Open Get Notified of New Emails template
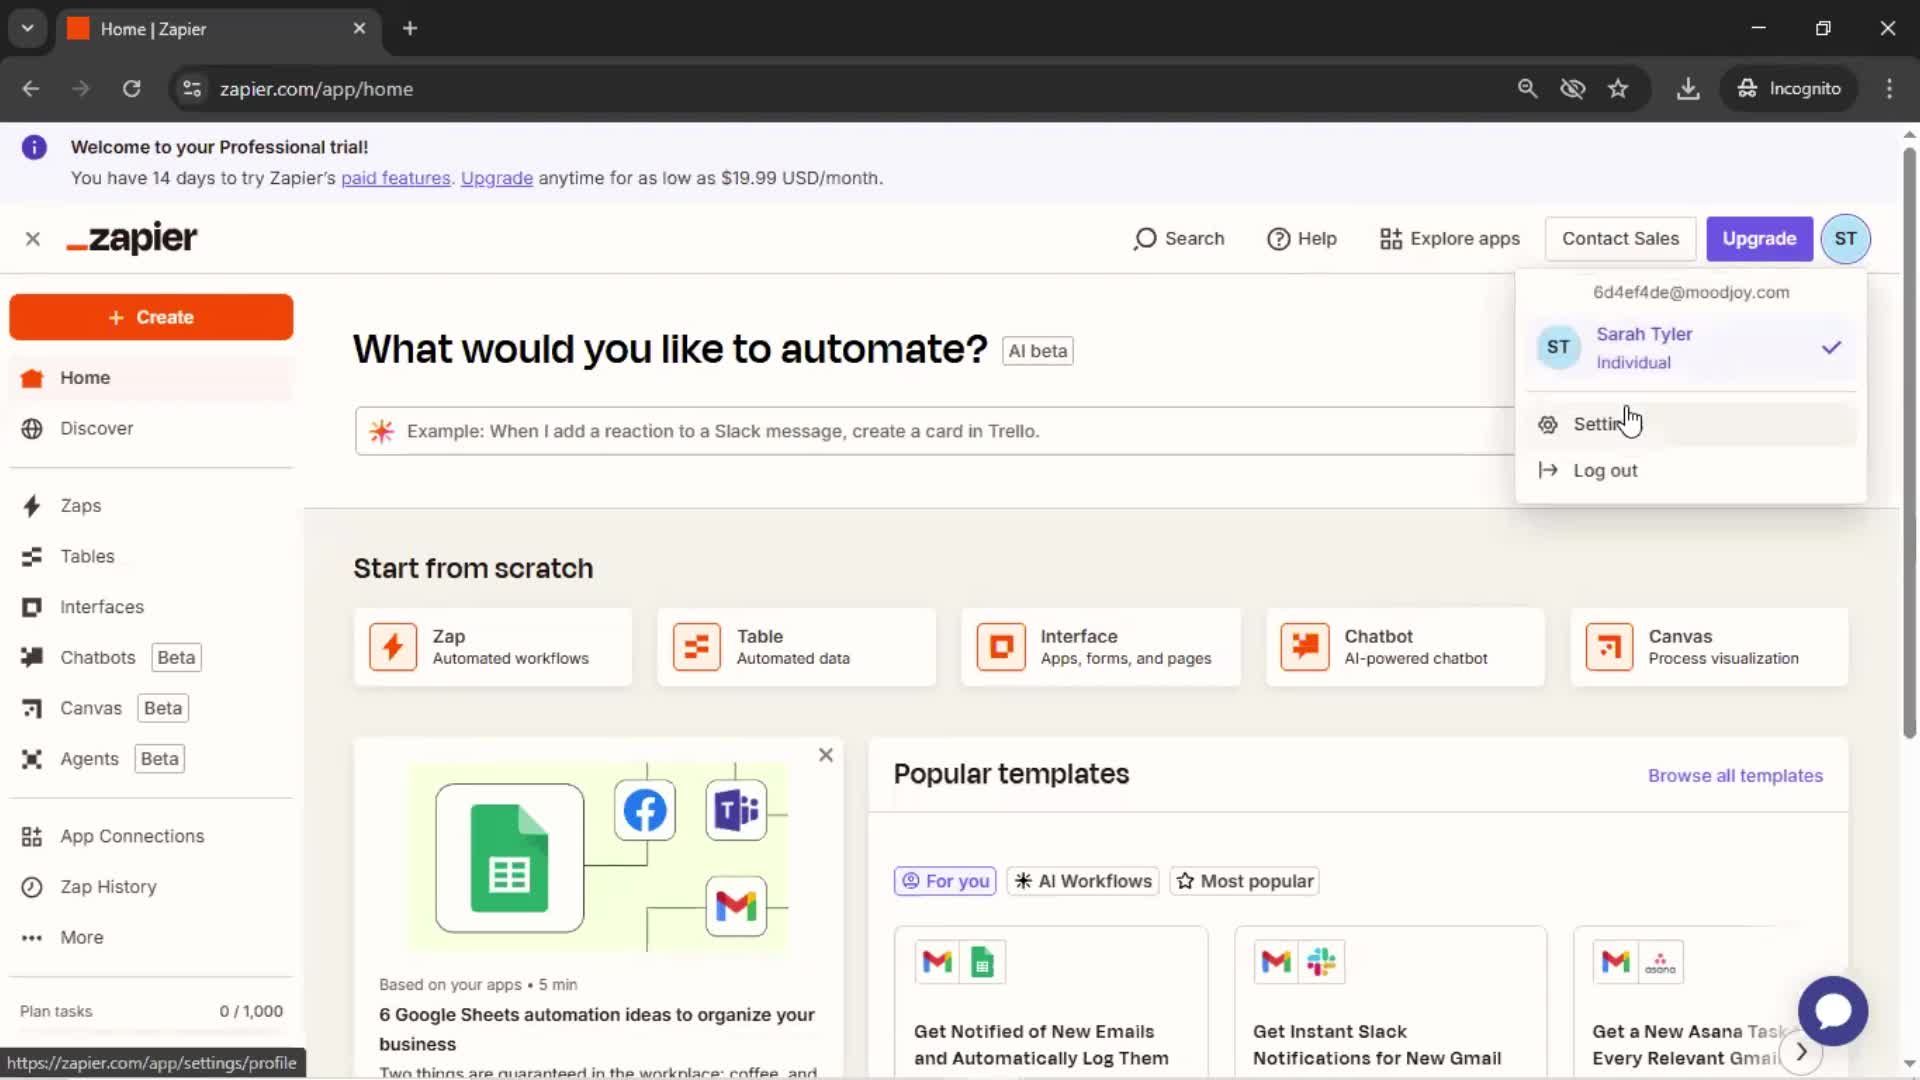The image size is (1920, 1080). [x=1051, y=1002]
